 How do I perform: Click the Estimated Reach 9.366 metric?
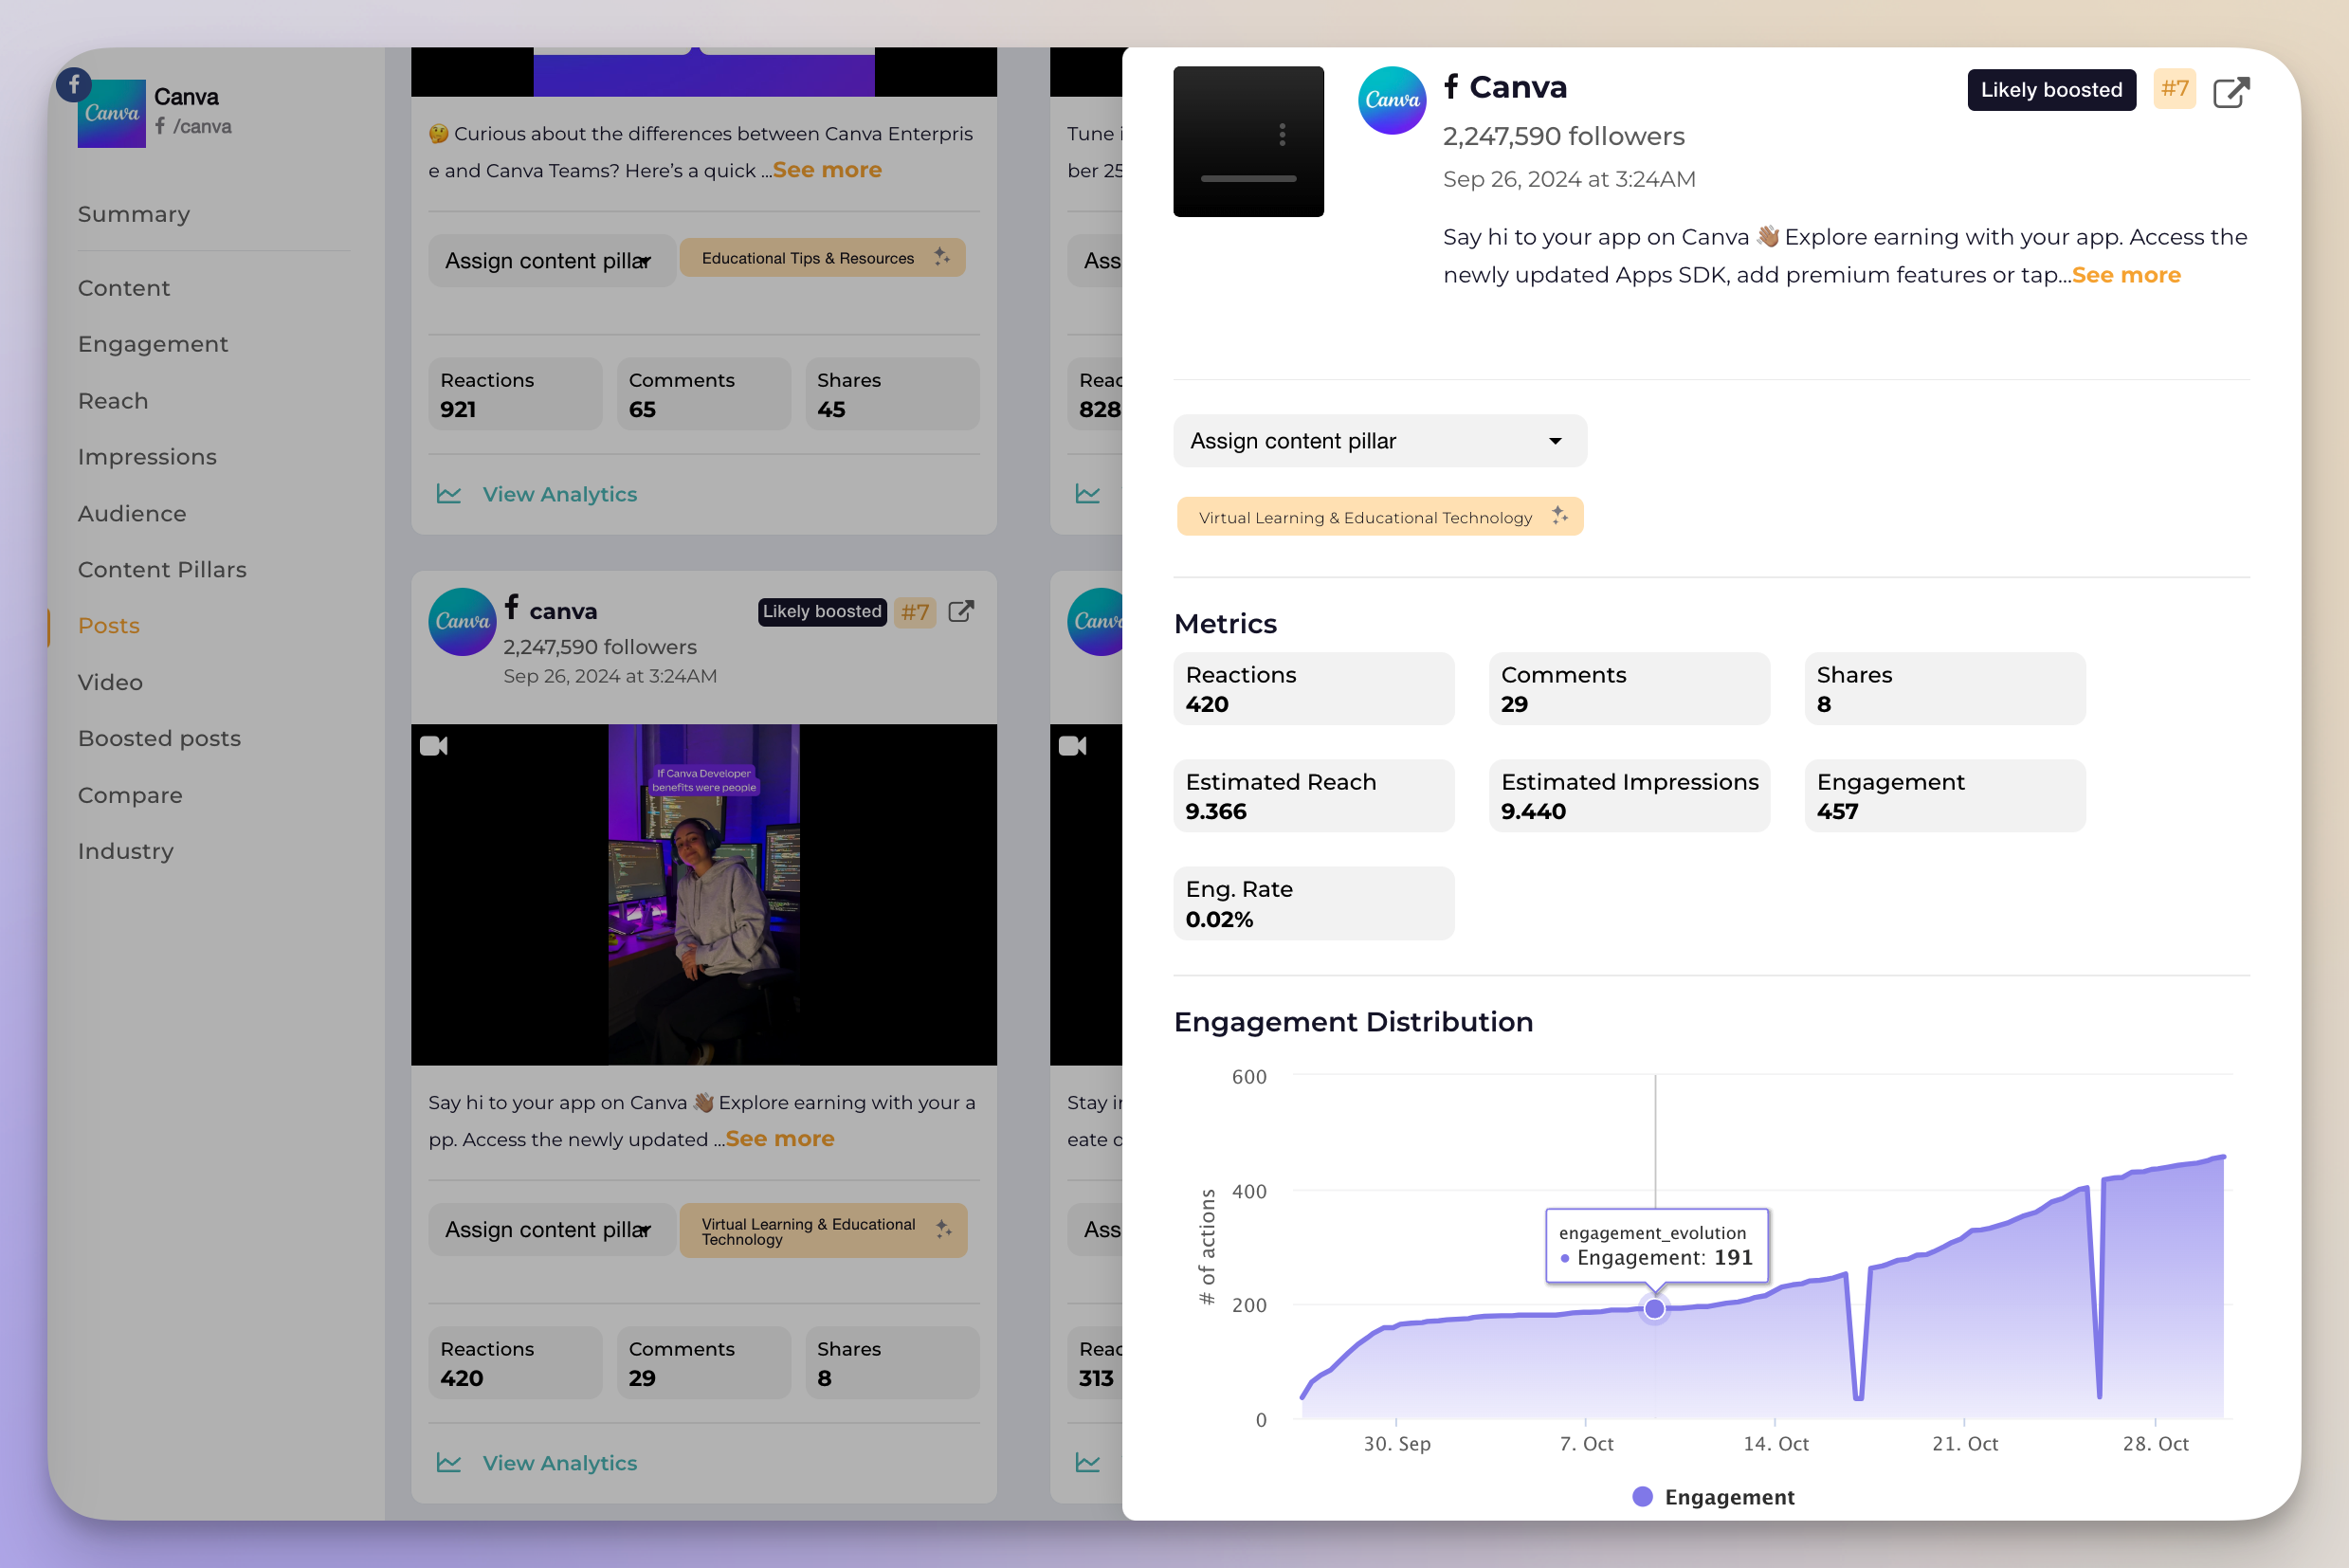(1314, 796)
